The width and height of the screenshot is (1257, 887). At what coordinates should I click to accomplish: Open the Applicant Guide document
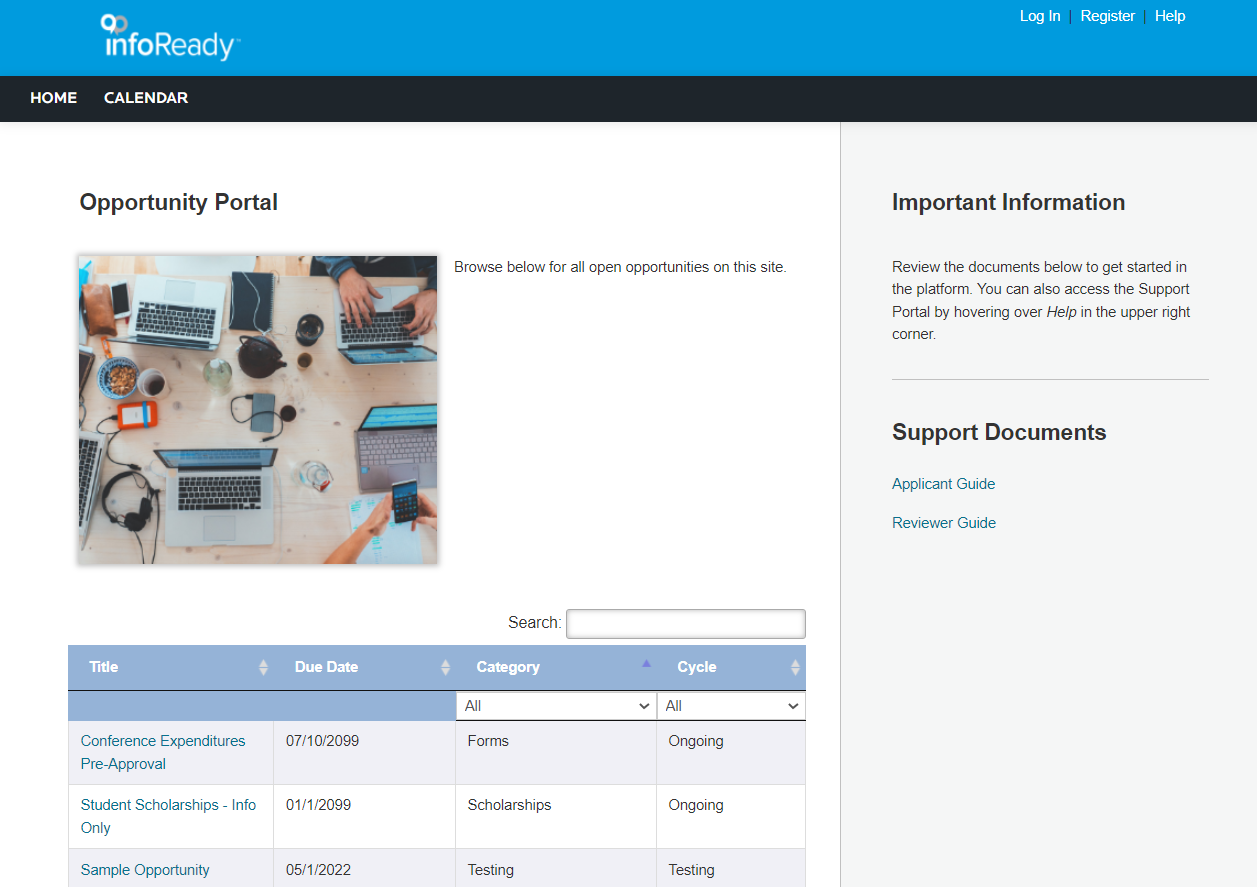pos(943,483)
